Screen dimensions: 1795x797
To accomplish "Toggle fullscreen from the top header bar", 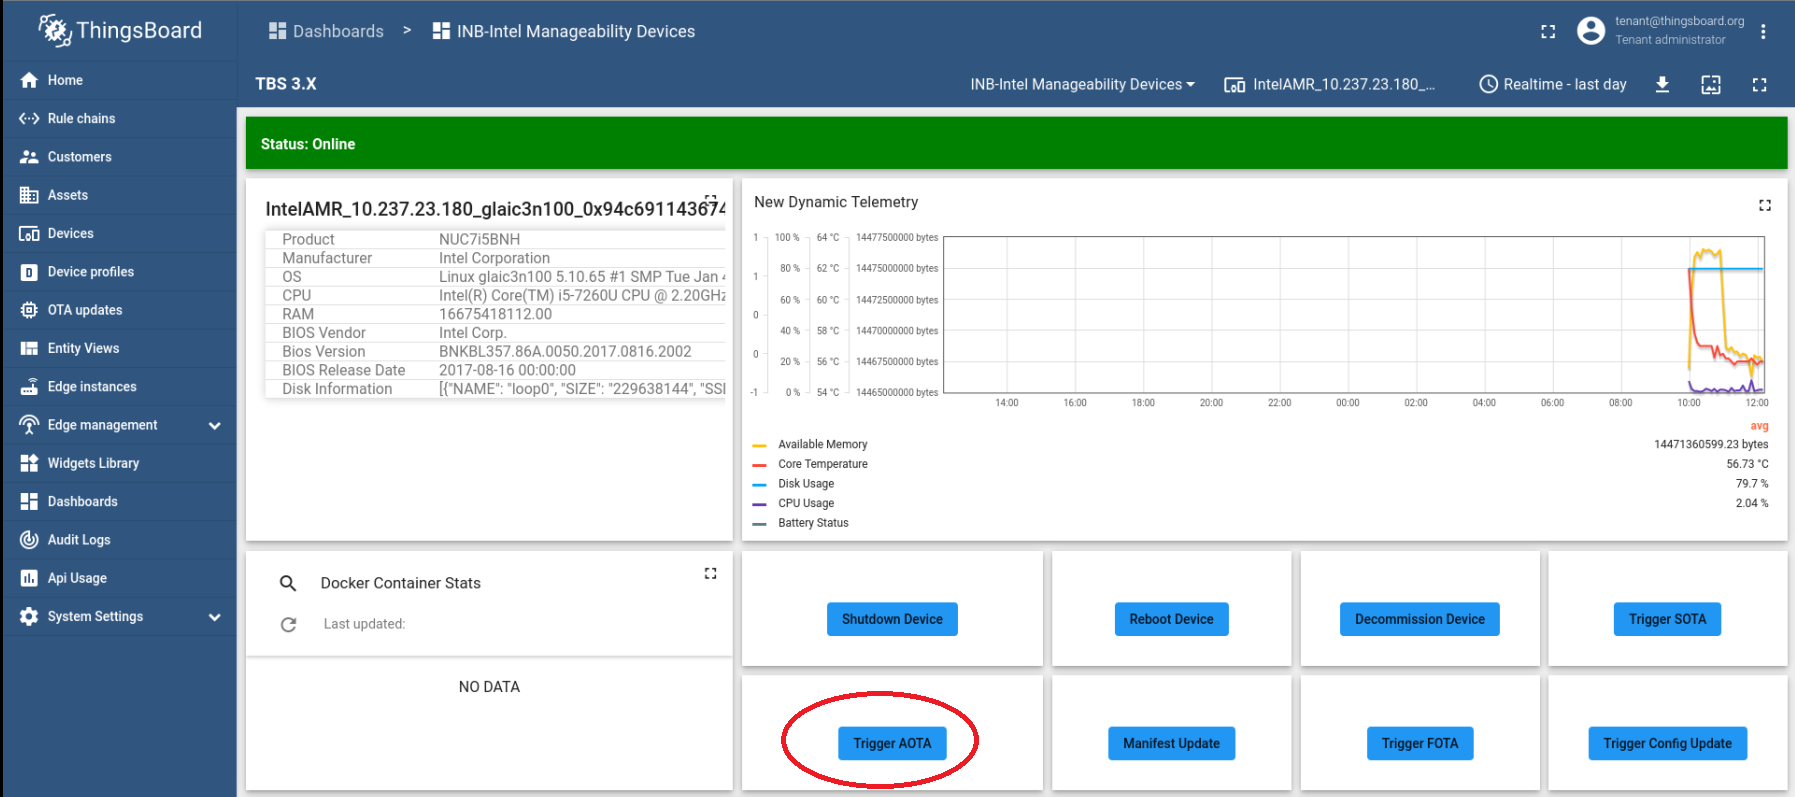I will point(1548,31).
